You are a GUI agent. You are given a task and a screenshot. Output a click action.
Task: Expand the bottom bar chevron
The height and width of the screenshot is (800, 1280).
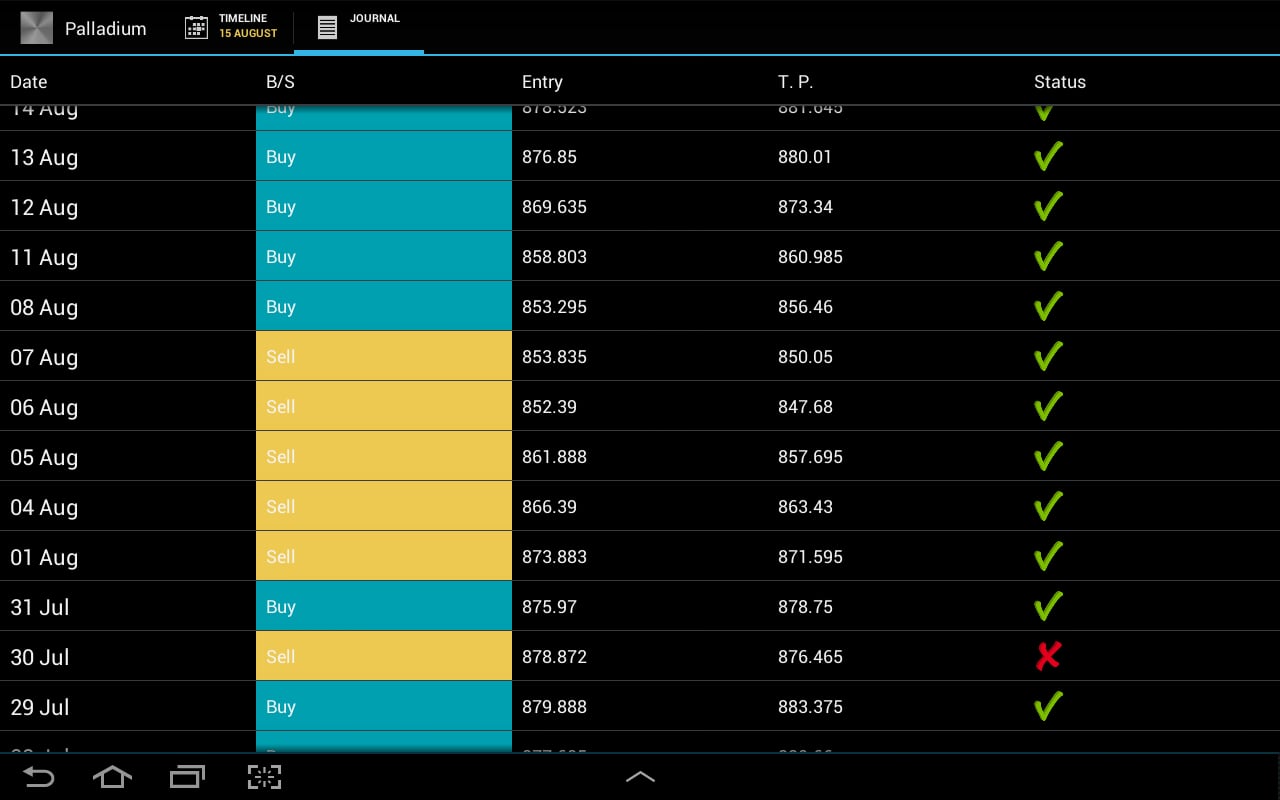pos(640,777)
